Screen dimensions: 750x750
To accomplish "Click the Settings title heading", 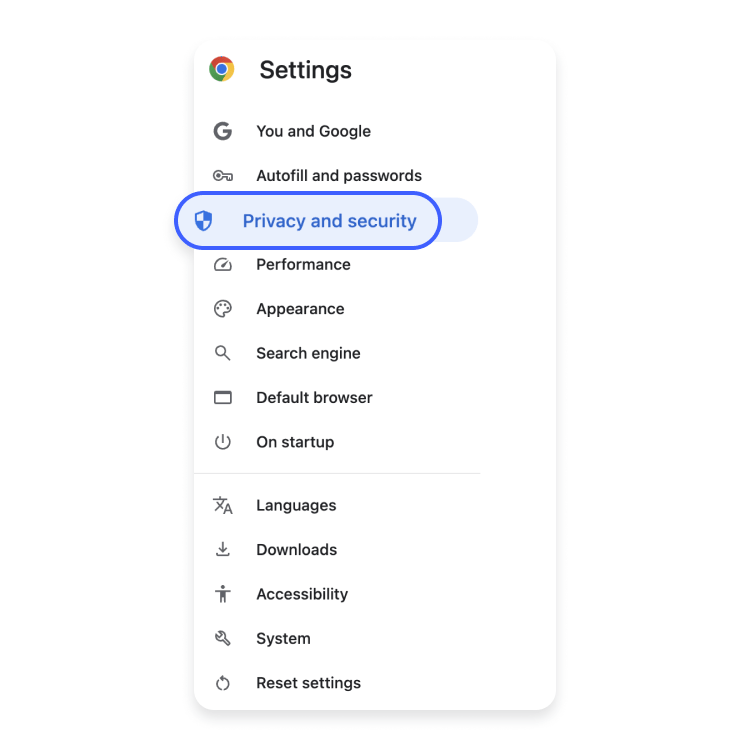I will point(305,70).
